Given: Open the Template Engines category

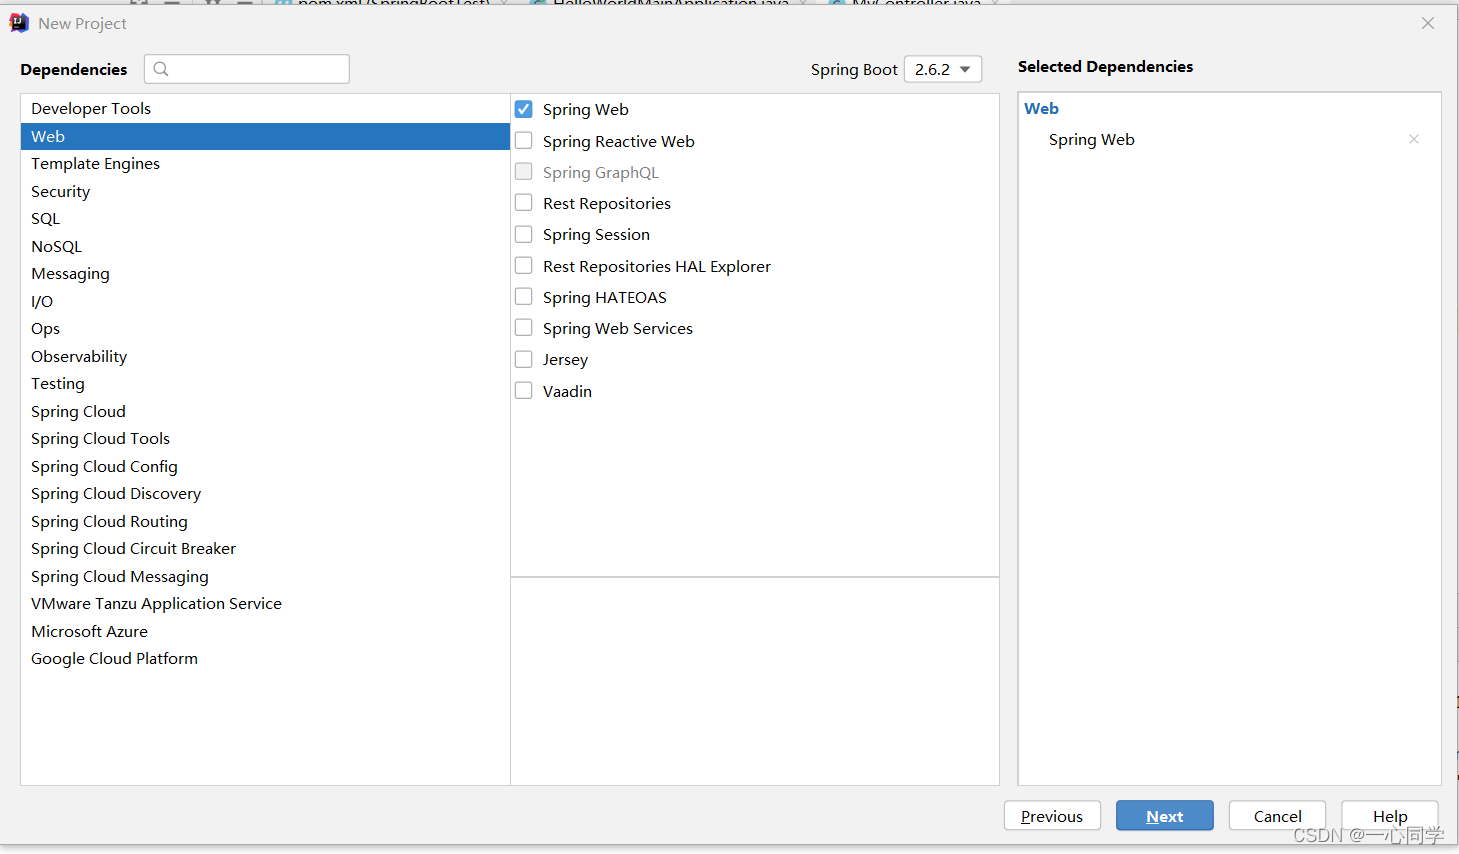Looking at the screenshot, I should click(265, 163).
